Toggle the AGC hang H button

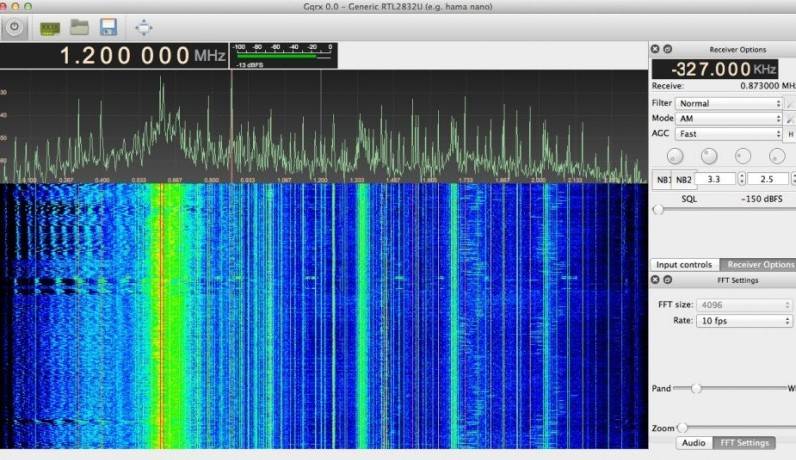[790, 134]
